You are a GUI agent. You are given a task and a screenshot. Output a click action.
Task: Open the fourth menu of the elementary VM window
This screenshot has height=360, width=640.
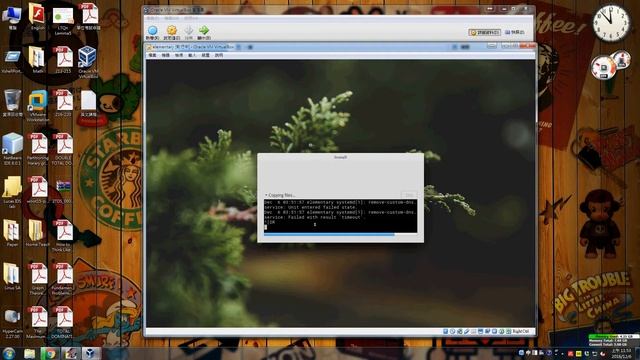[x=192, y=55]
